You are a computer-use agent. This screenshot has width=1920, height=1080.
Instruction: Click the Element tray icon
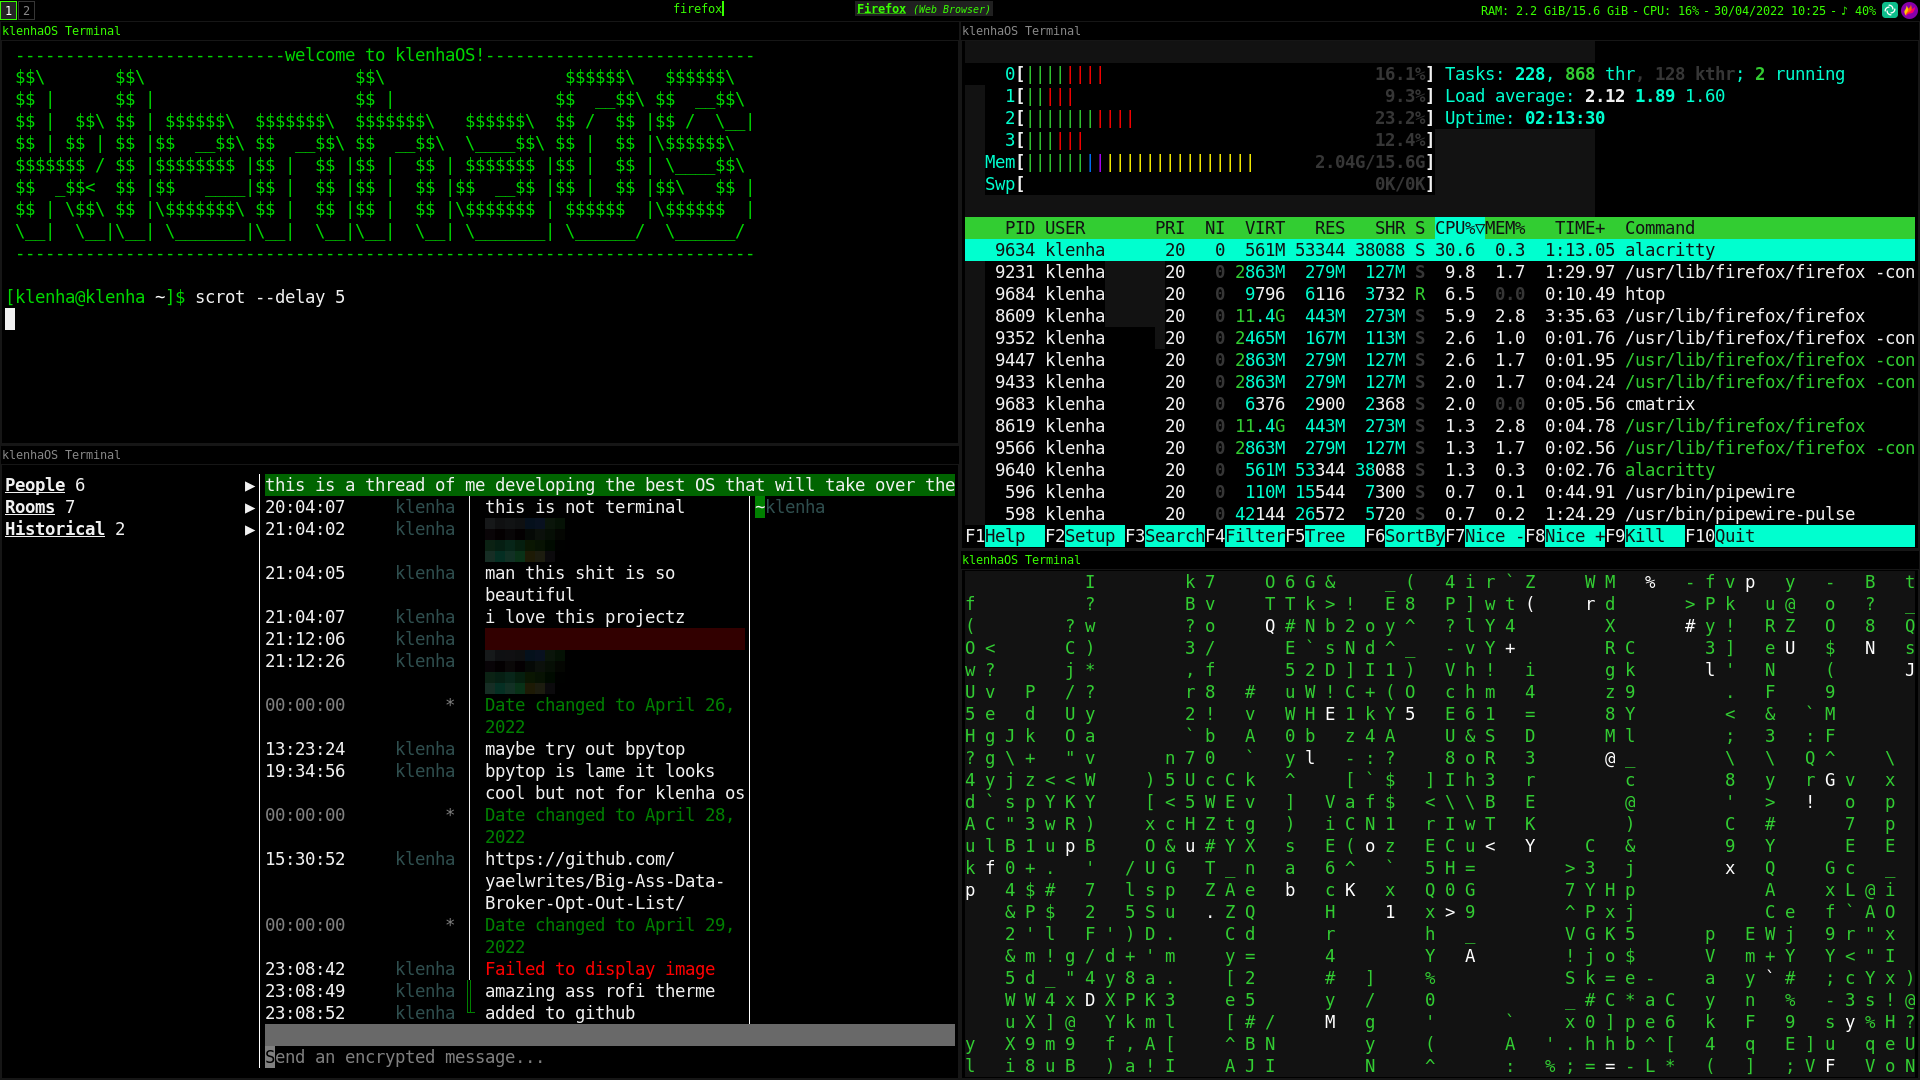tap(1889, 10)
